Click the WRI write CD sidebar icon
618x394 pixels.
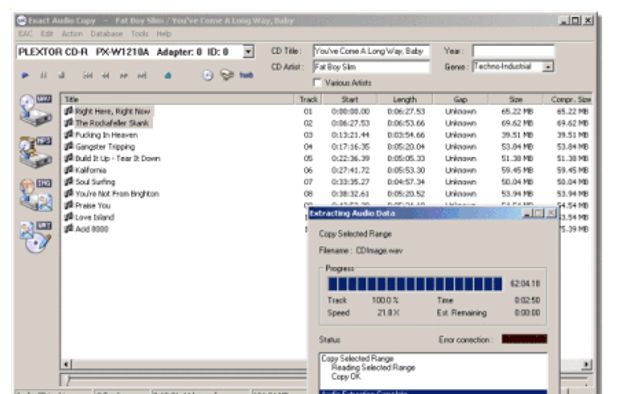36,237
